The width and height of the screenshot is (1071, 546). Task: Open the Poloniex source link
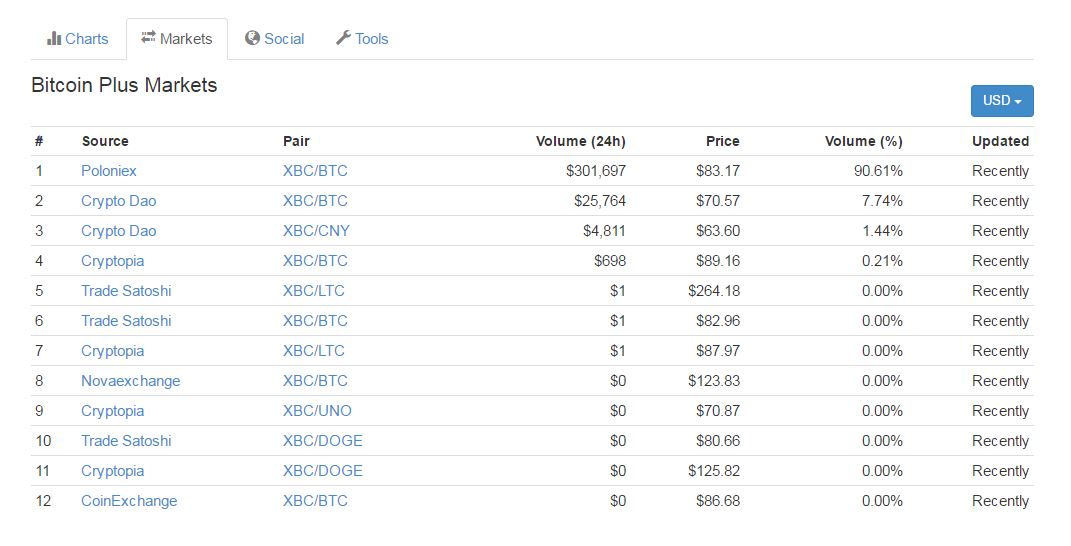pyautogui.click(x=109, y=171)
